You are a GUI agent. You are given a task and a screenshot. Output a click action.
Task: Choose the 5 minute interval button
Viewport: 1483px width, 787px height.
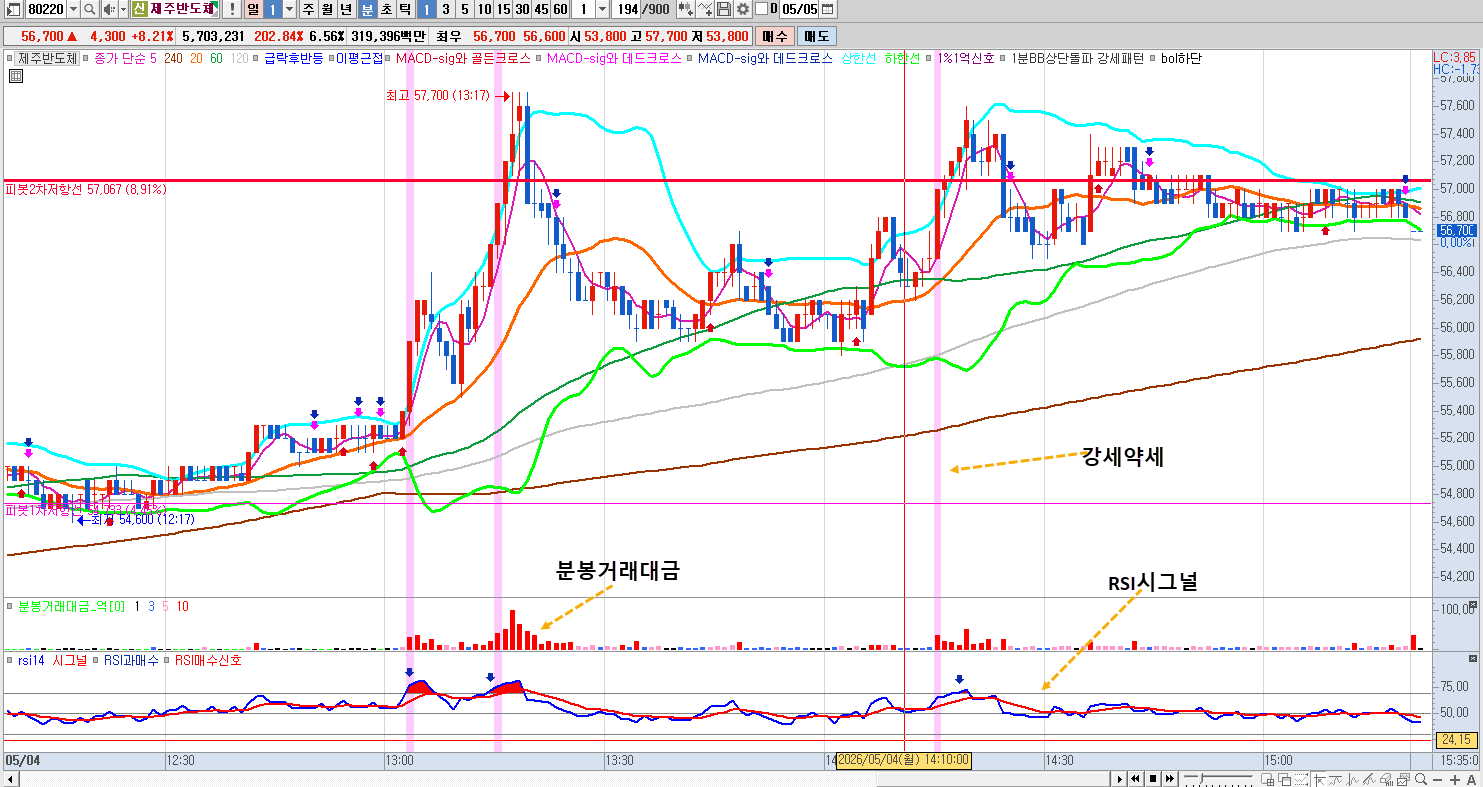[465, 9]
